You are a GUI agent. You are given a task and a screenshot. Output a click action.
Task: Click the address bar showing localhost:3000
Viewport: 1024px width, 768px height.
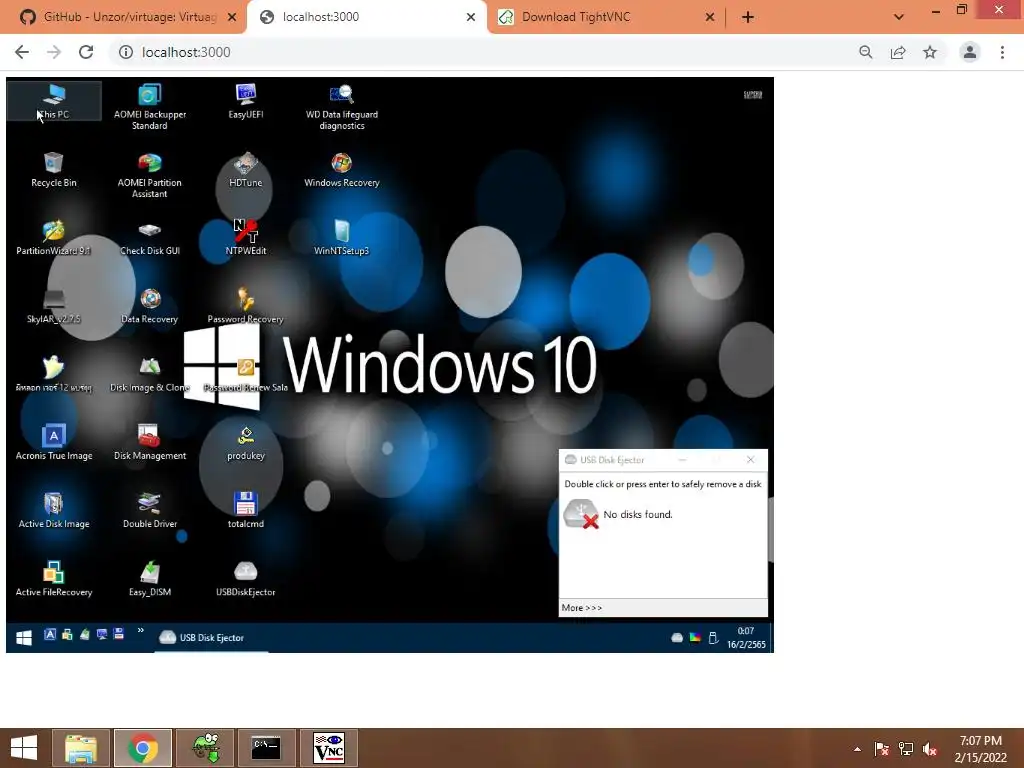pos(483,52)
